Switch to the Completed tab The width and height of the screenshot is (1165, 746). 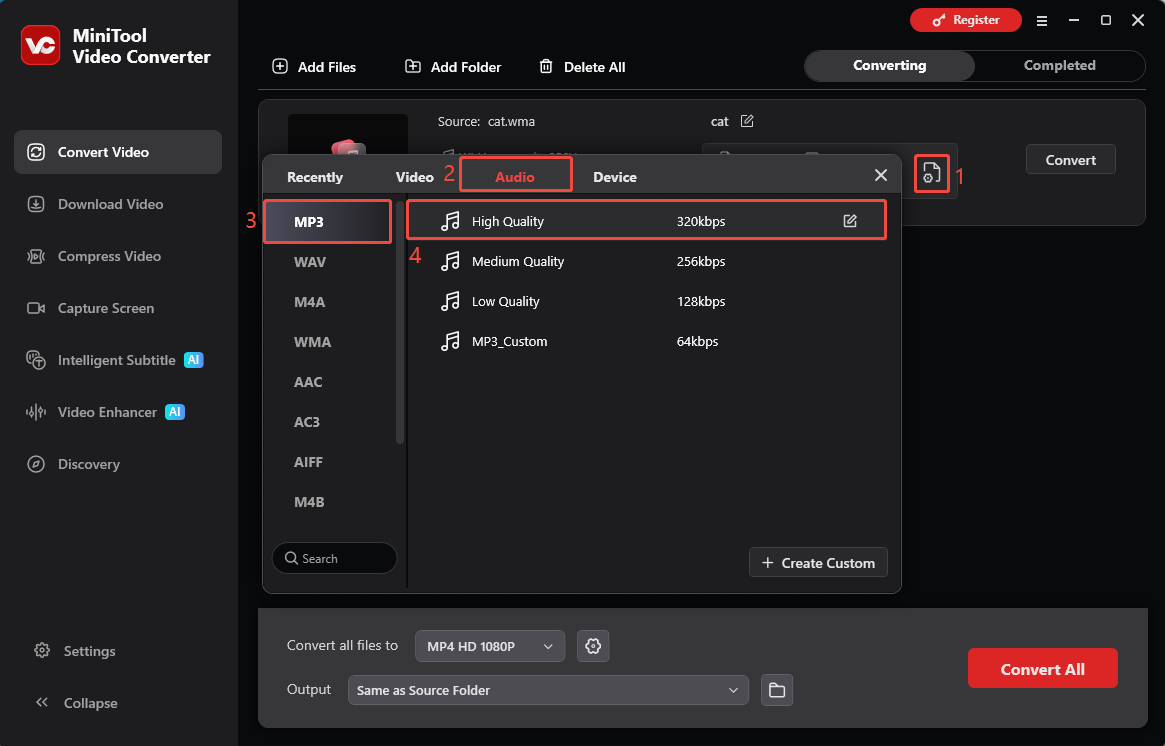(x=1059, y=65)
